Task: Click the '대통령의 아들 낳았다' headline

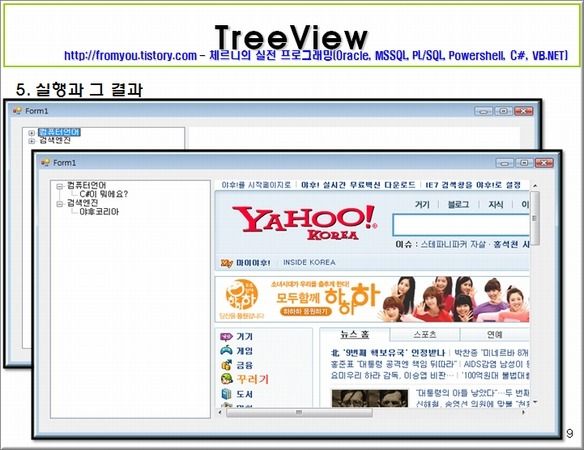Action: click(x=456, y=393)
